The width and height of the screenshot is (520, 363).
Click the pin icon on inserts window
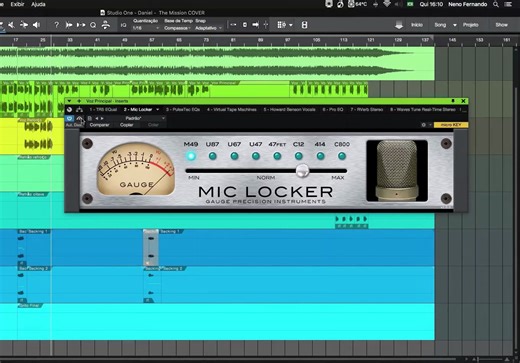[x=453, y=101]
